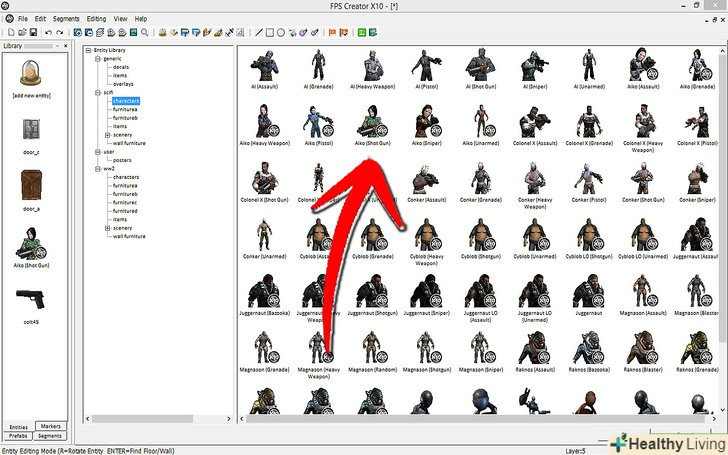The height and width of the screenshot is (455, 728).
Task: Click the Open file toolbar icon
Action: pos(22,32)
